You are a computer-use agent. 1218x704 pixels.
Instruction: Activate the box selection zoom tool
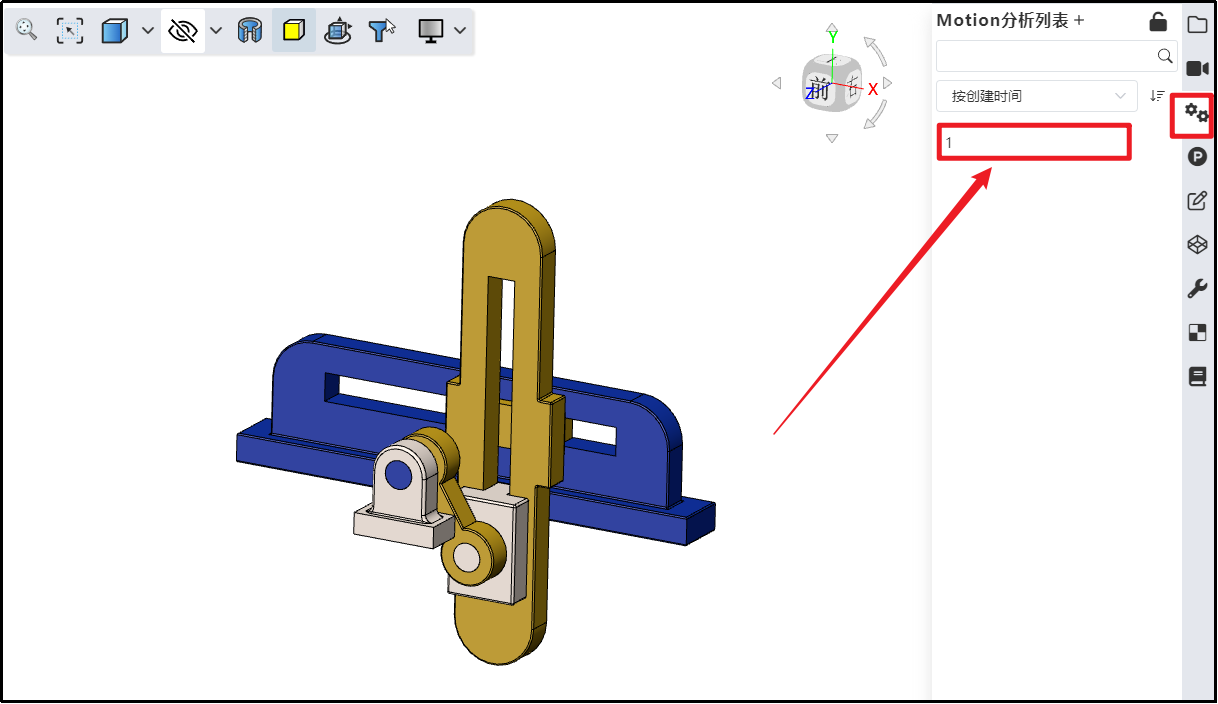[x=70, y=31]
